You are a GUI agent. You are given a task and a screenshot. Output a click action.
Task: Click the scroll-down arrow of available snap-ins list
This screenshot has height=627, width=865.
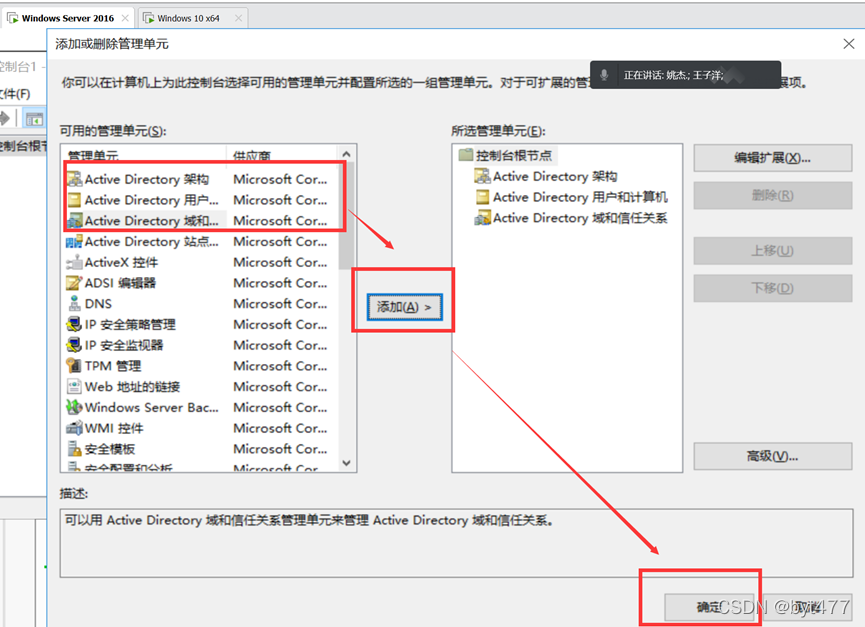346,463
